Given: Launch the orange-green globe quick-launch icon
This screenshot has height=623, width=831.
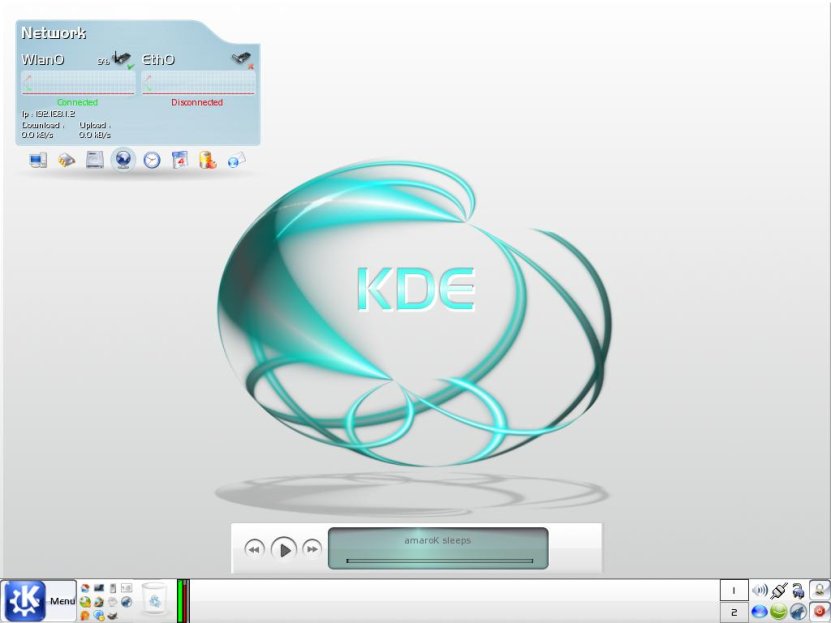Looking at the screenshot, I should pos(99,602).
